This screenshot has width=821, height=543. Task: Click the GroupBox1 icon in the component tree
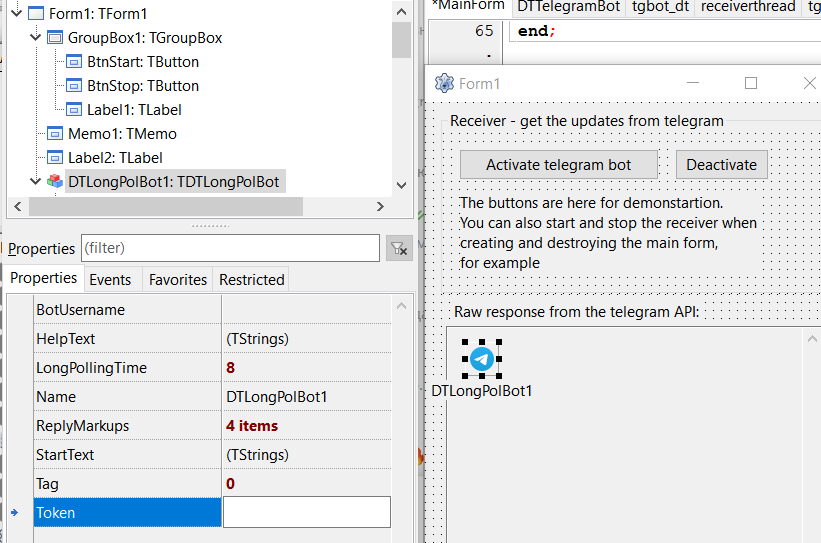tap(55, 38)
